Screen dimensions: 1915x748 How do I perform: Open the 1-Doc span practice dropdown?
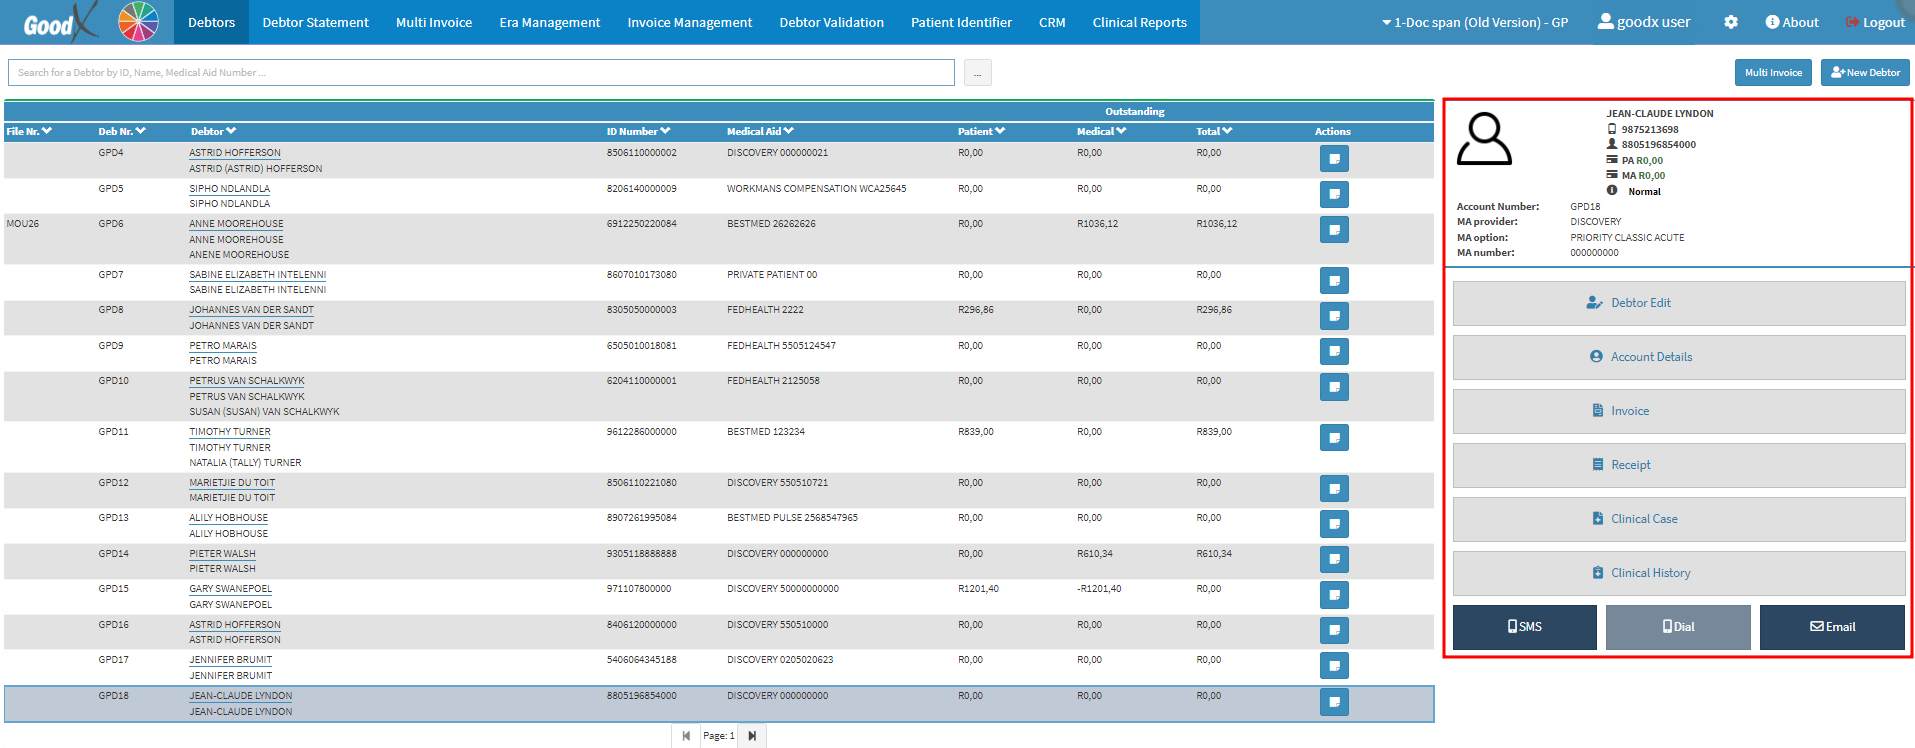tap(1475, 22)
